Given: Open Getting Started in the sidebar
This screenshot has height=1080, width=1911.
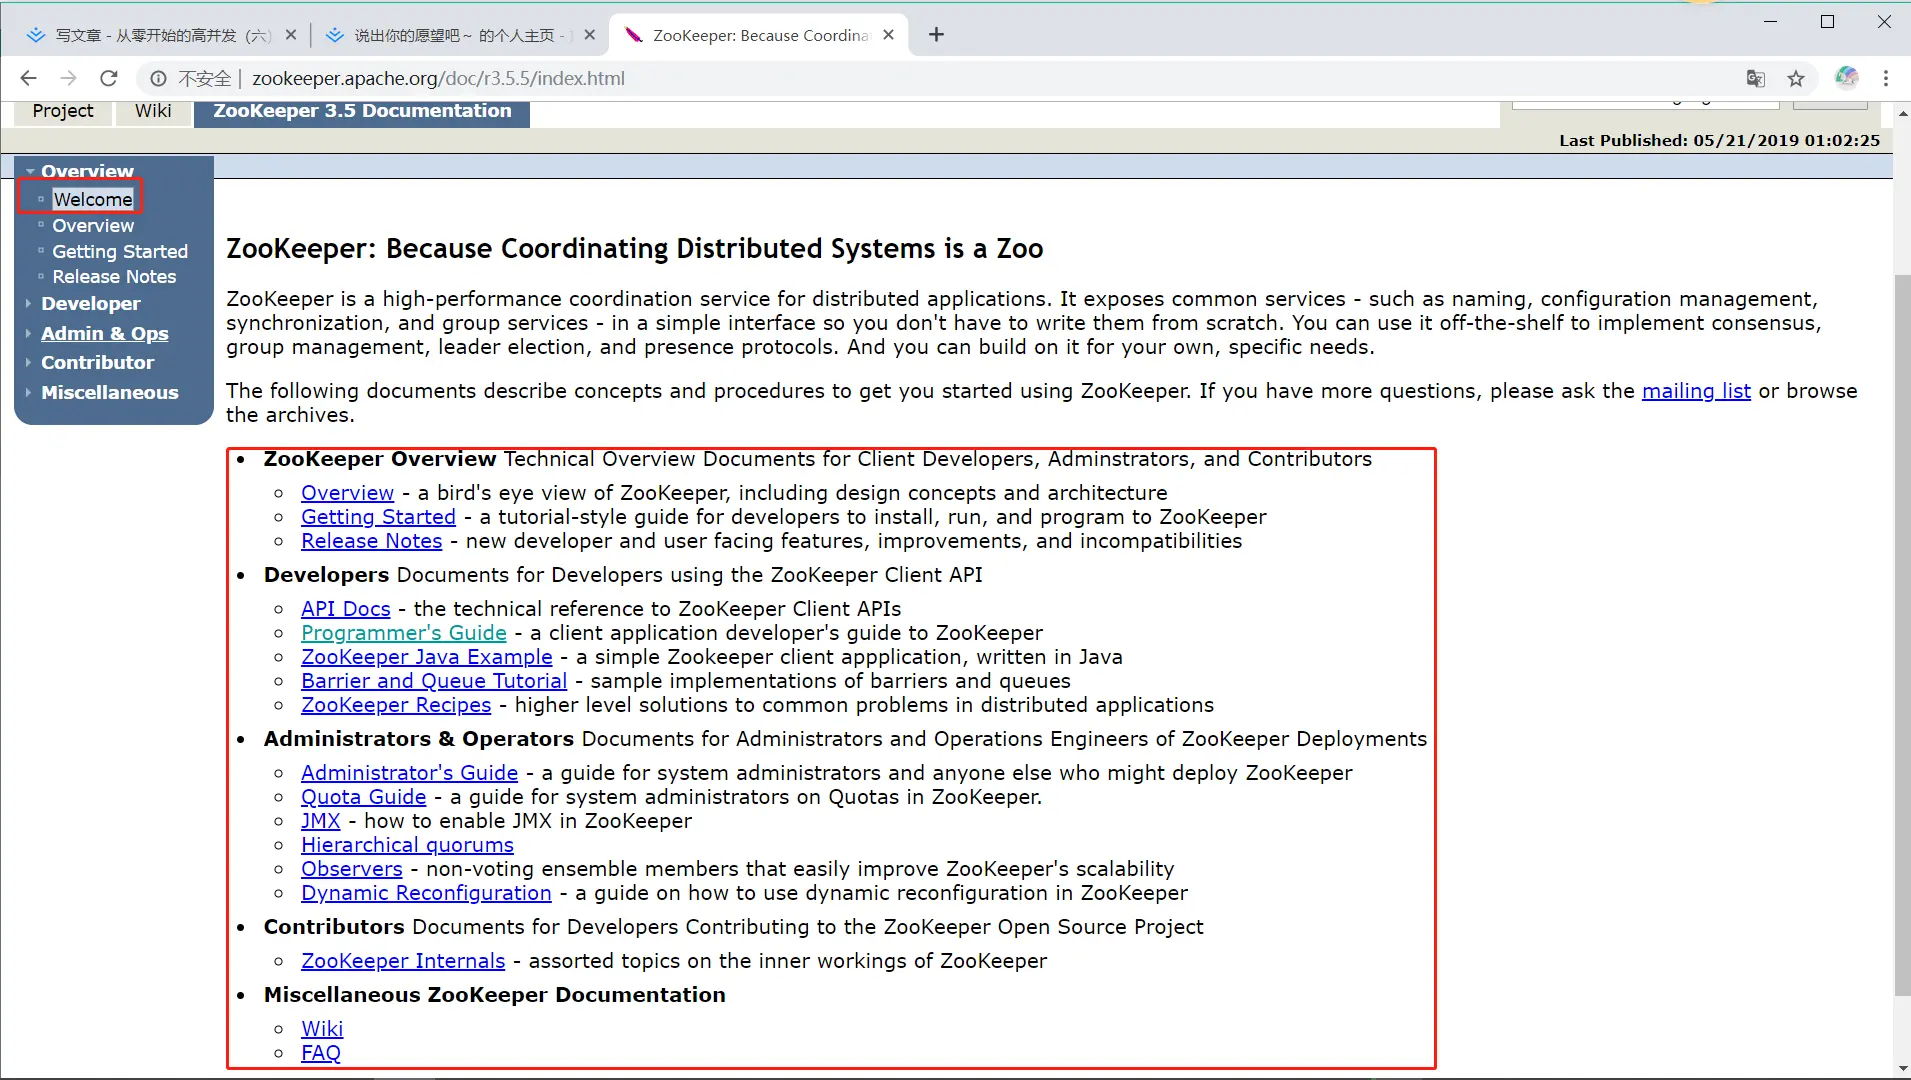Looking at the screenshot, I should pos(120,252).
